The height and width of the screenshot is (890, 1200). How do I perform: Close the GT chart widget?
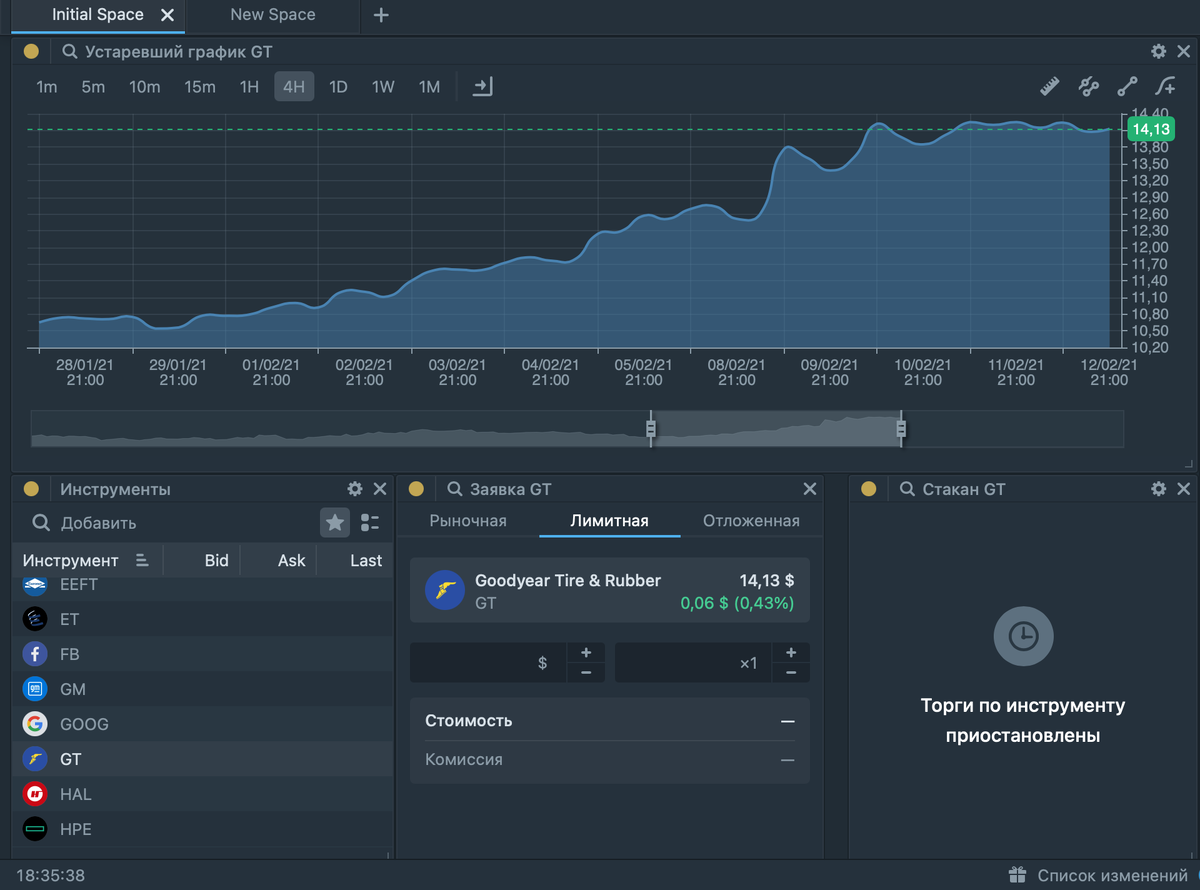coord(1184,52)
